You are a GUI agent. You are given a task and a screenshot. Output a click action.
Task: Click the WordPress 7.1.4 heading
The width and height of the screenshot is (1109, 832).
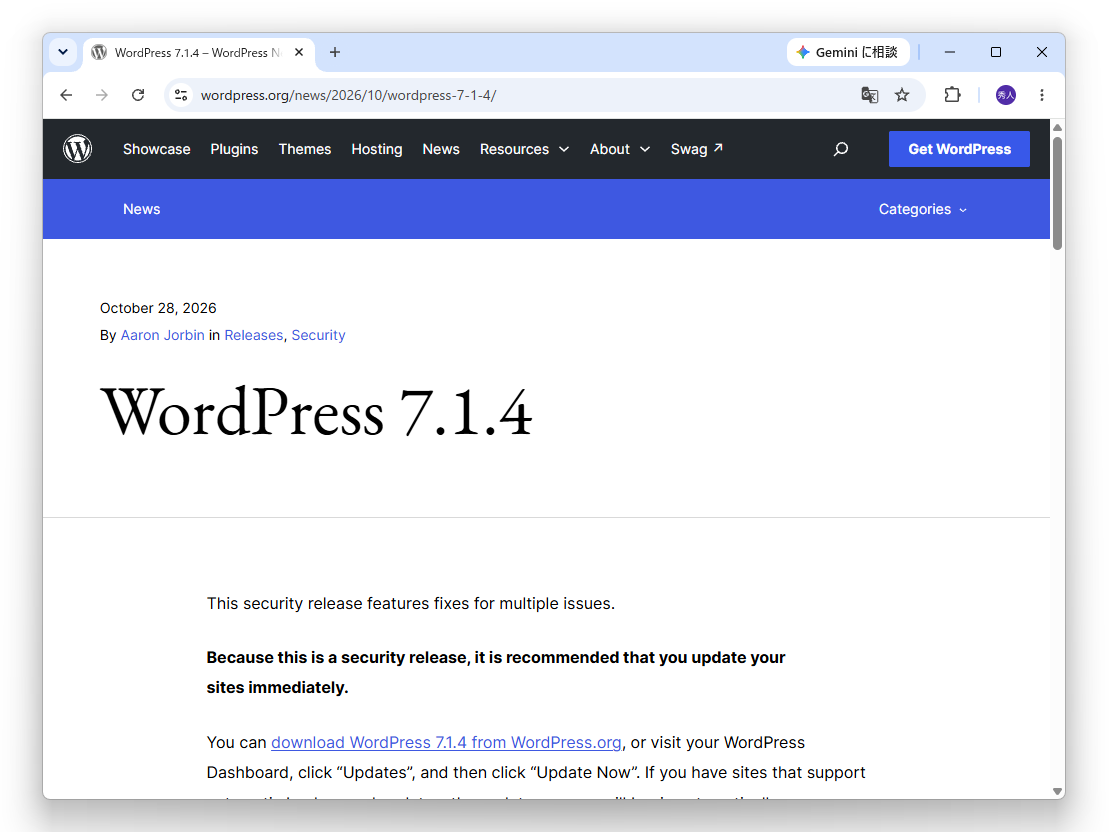(316, 412)
